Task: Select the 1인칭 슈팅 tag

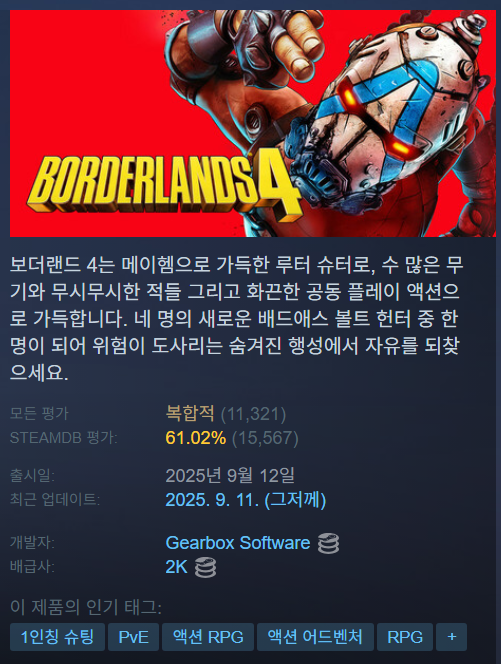Action: (x=57, y=636)
